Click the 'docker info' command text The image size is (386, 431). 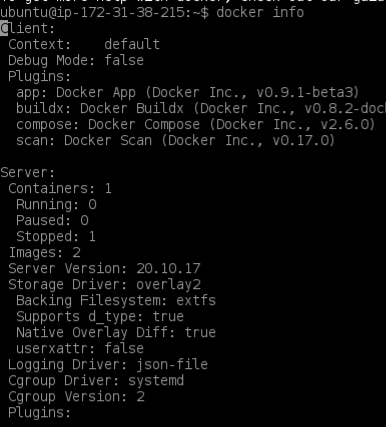pos(260,13)
